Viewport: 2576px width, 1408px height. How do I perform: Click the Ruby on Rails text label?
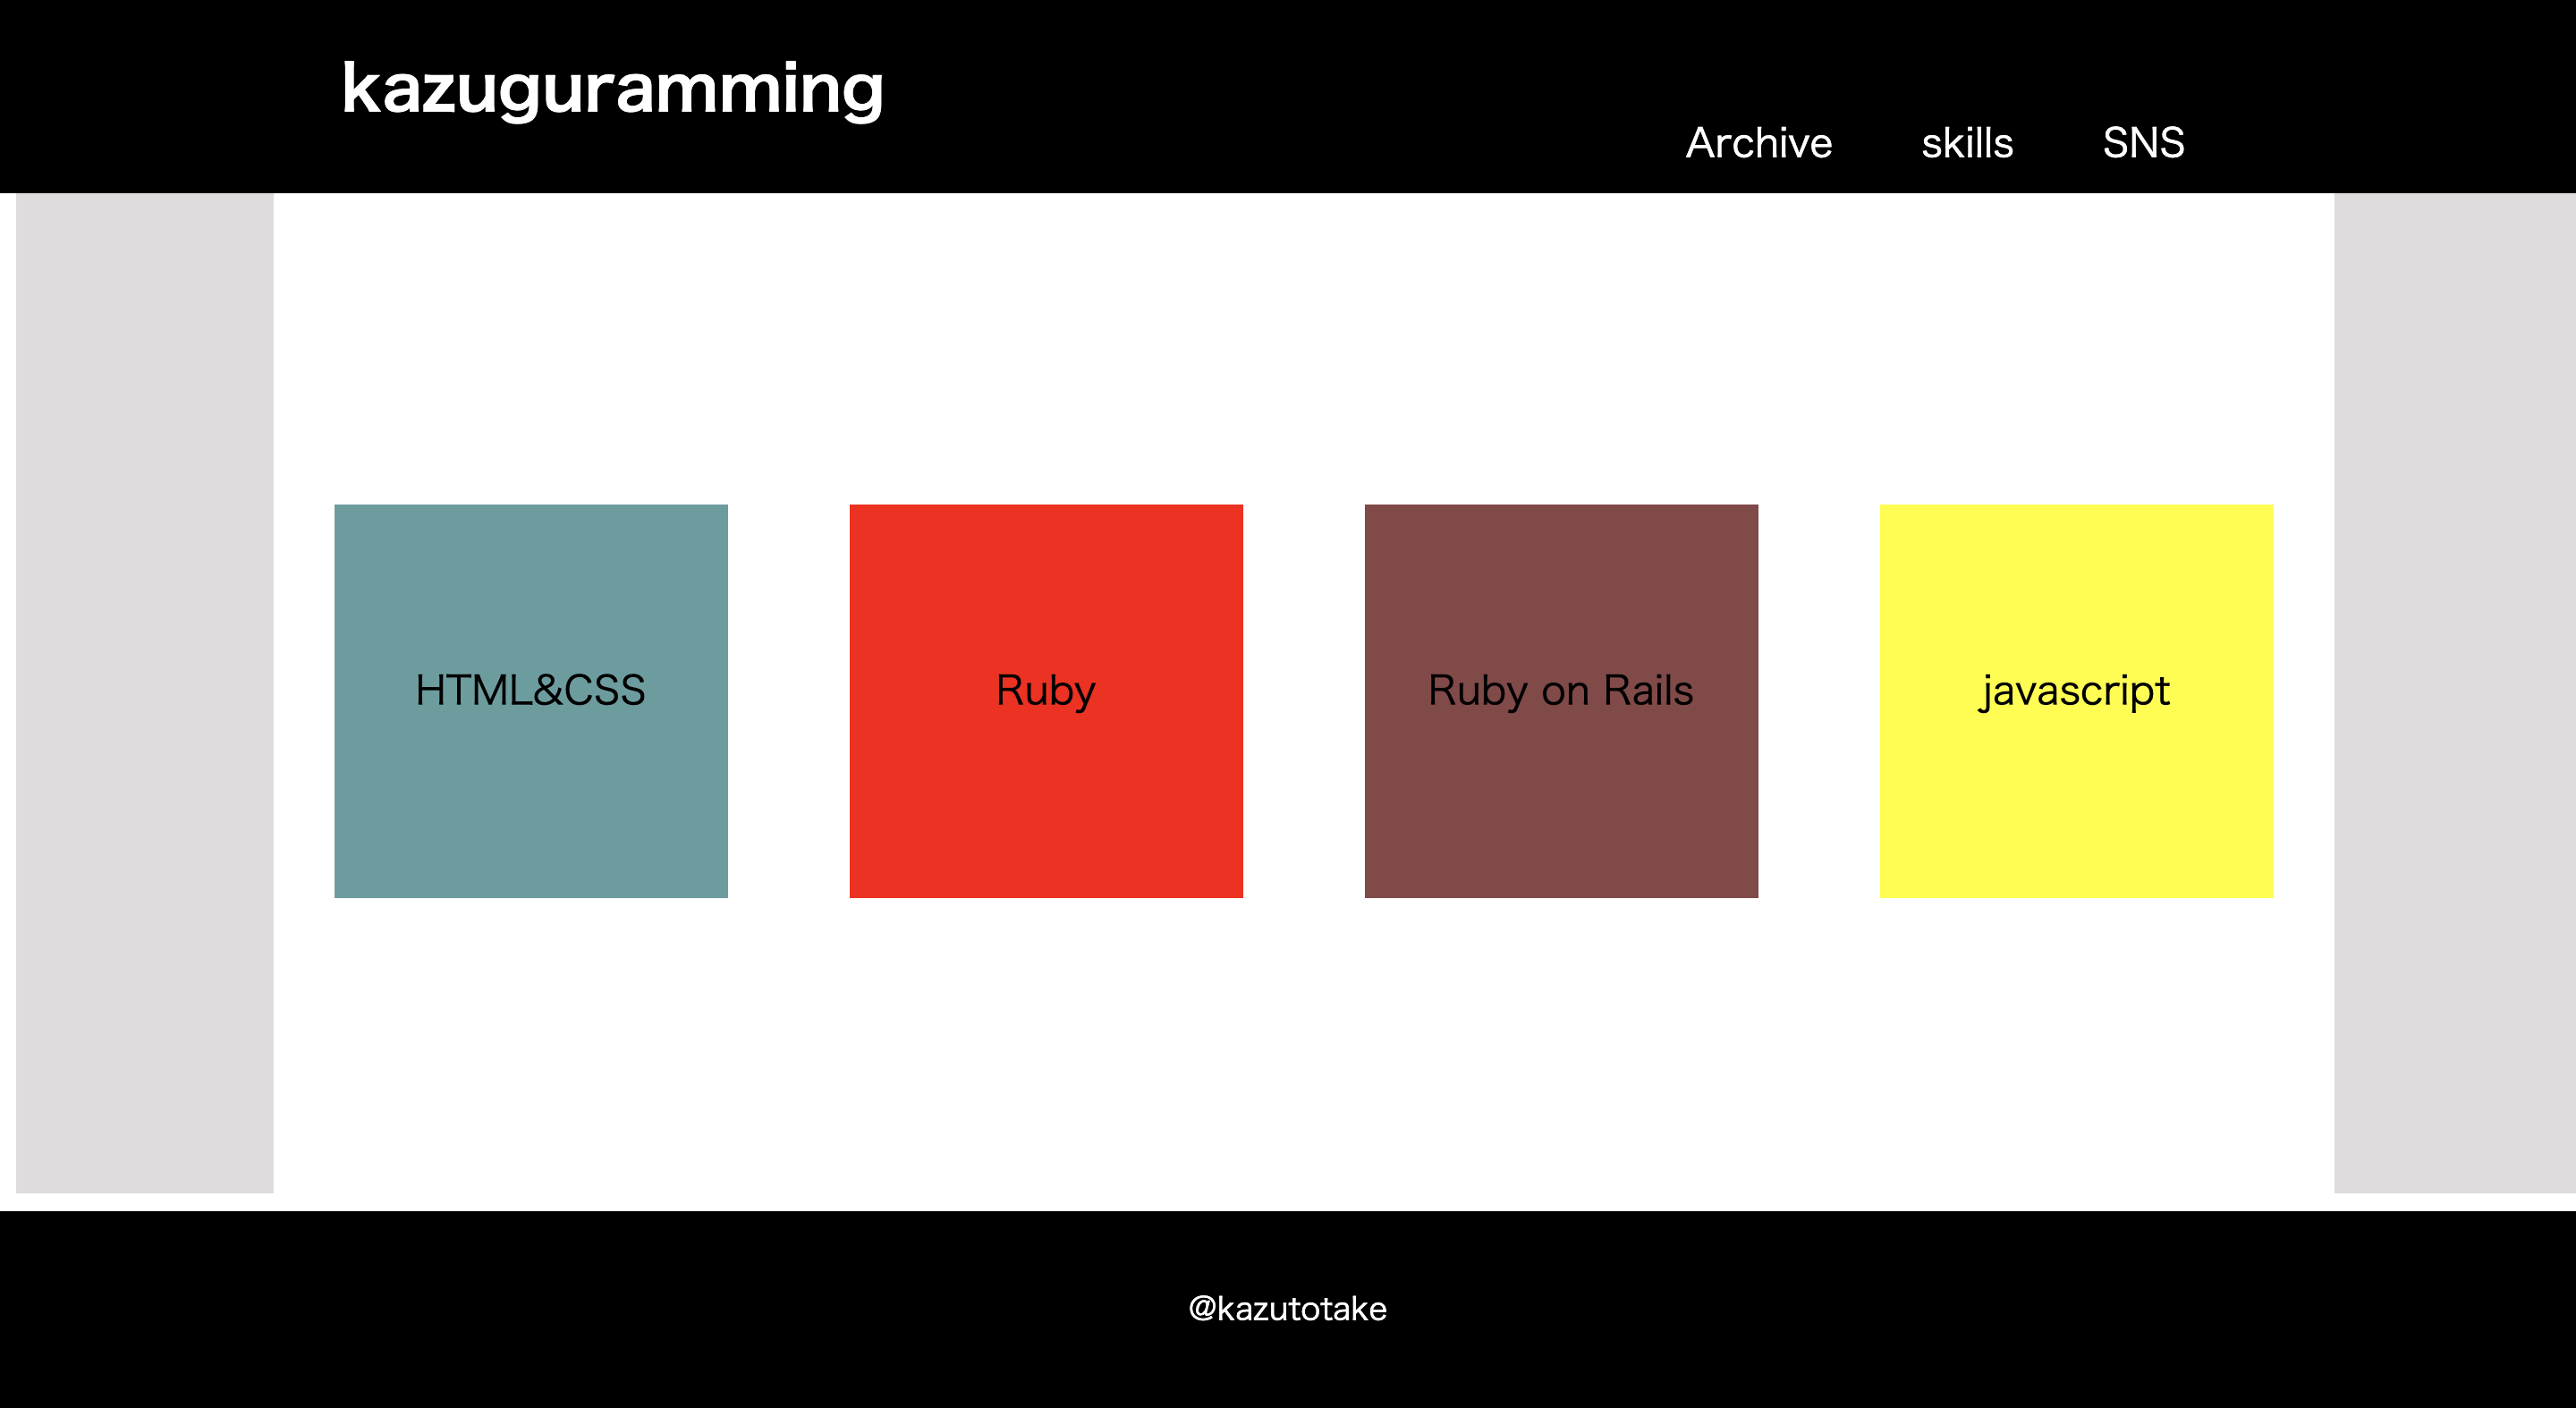[1561, 691]
